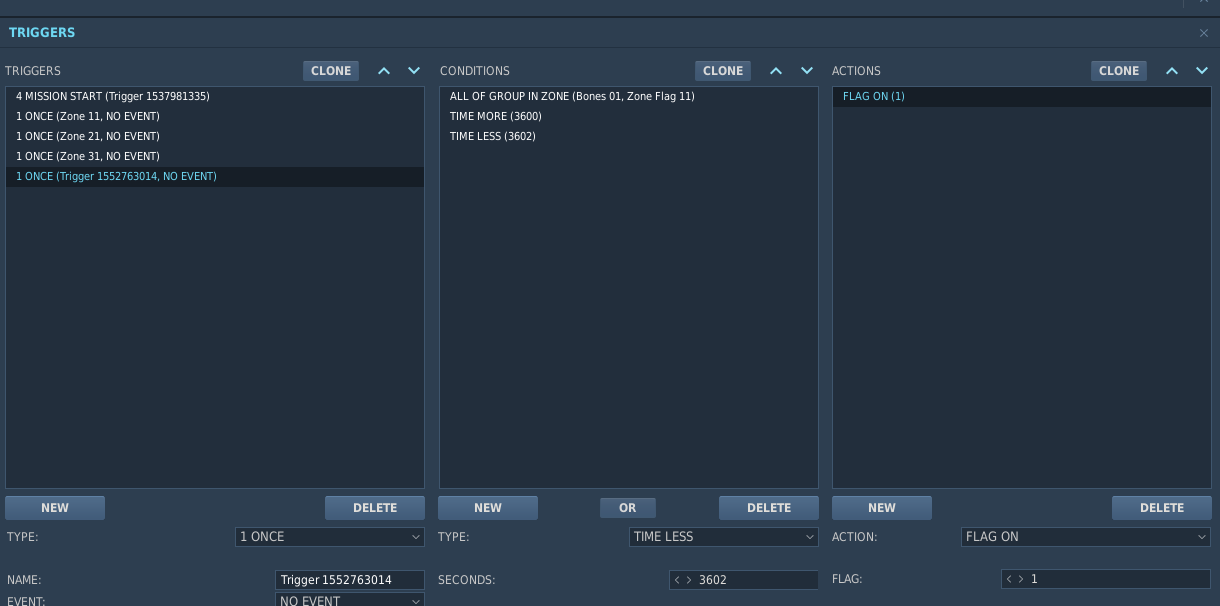Select the 4 MISSION START trigger
The image size is (1220, 606).
pyautogui.click(x=113, y=97)
